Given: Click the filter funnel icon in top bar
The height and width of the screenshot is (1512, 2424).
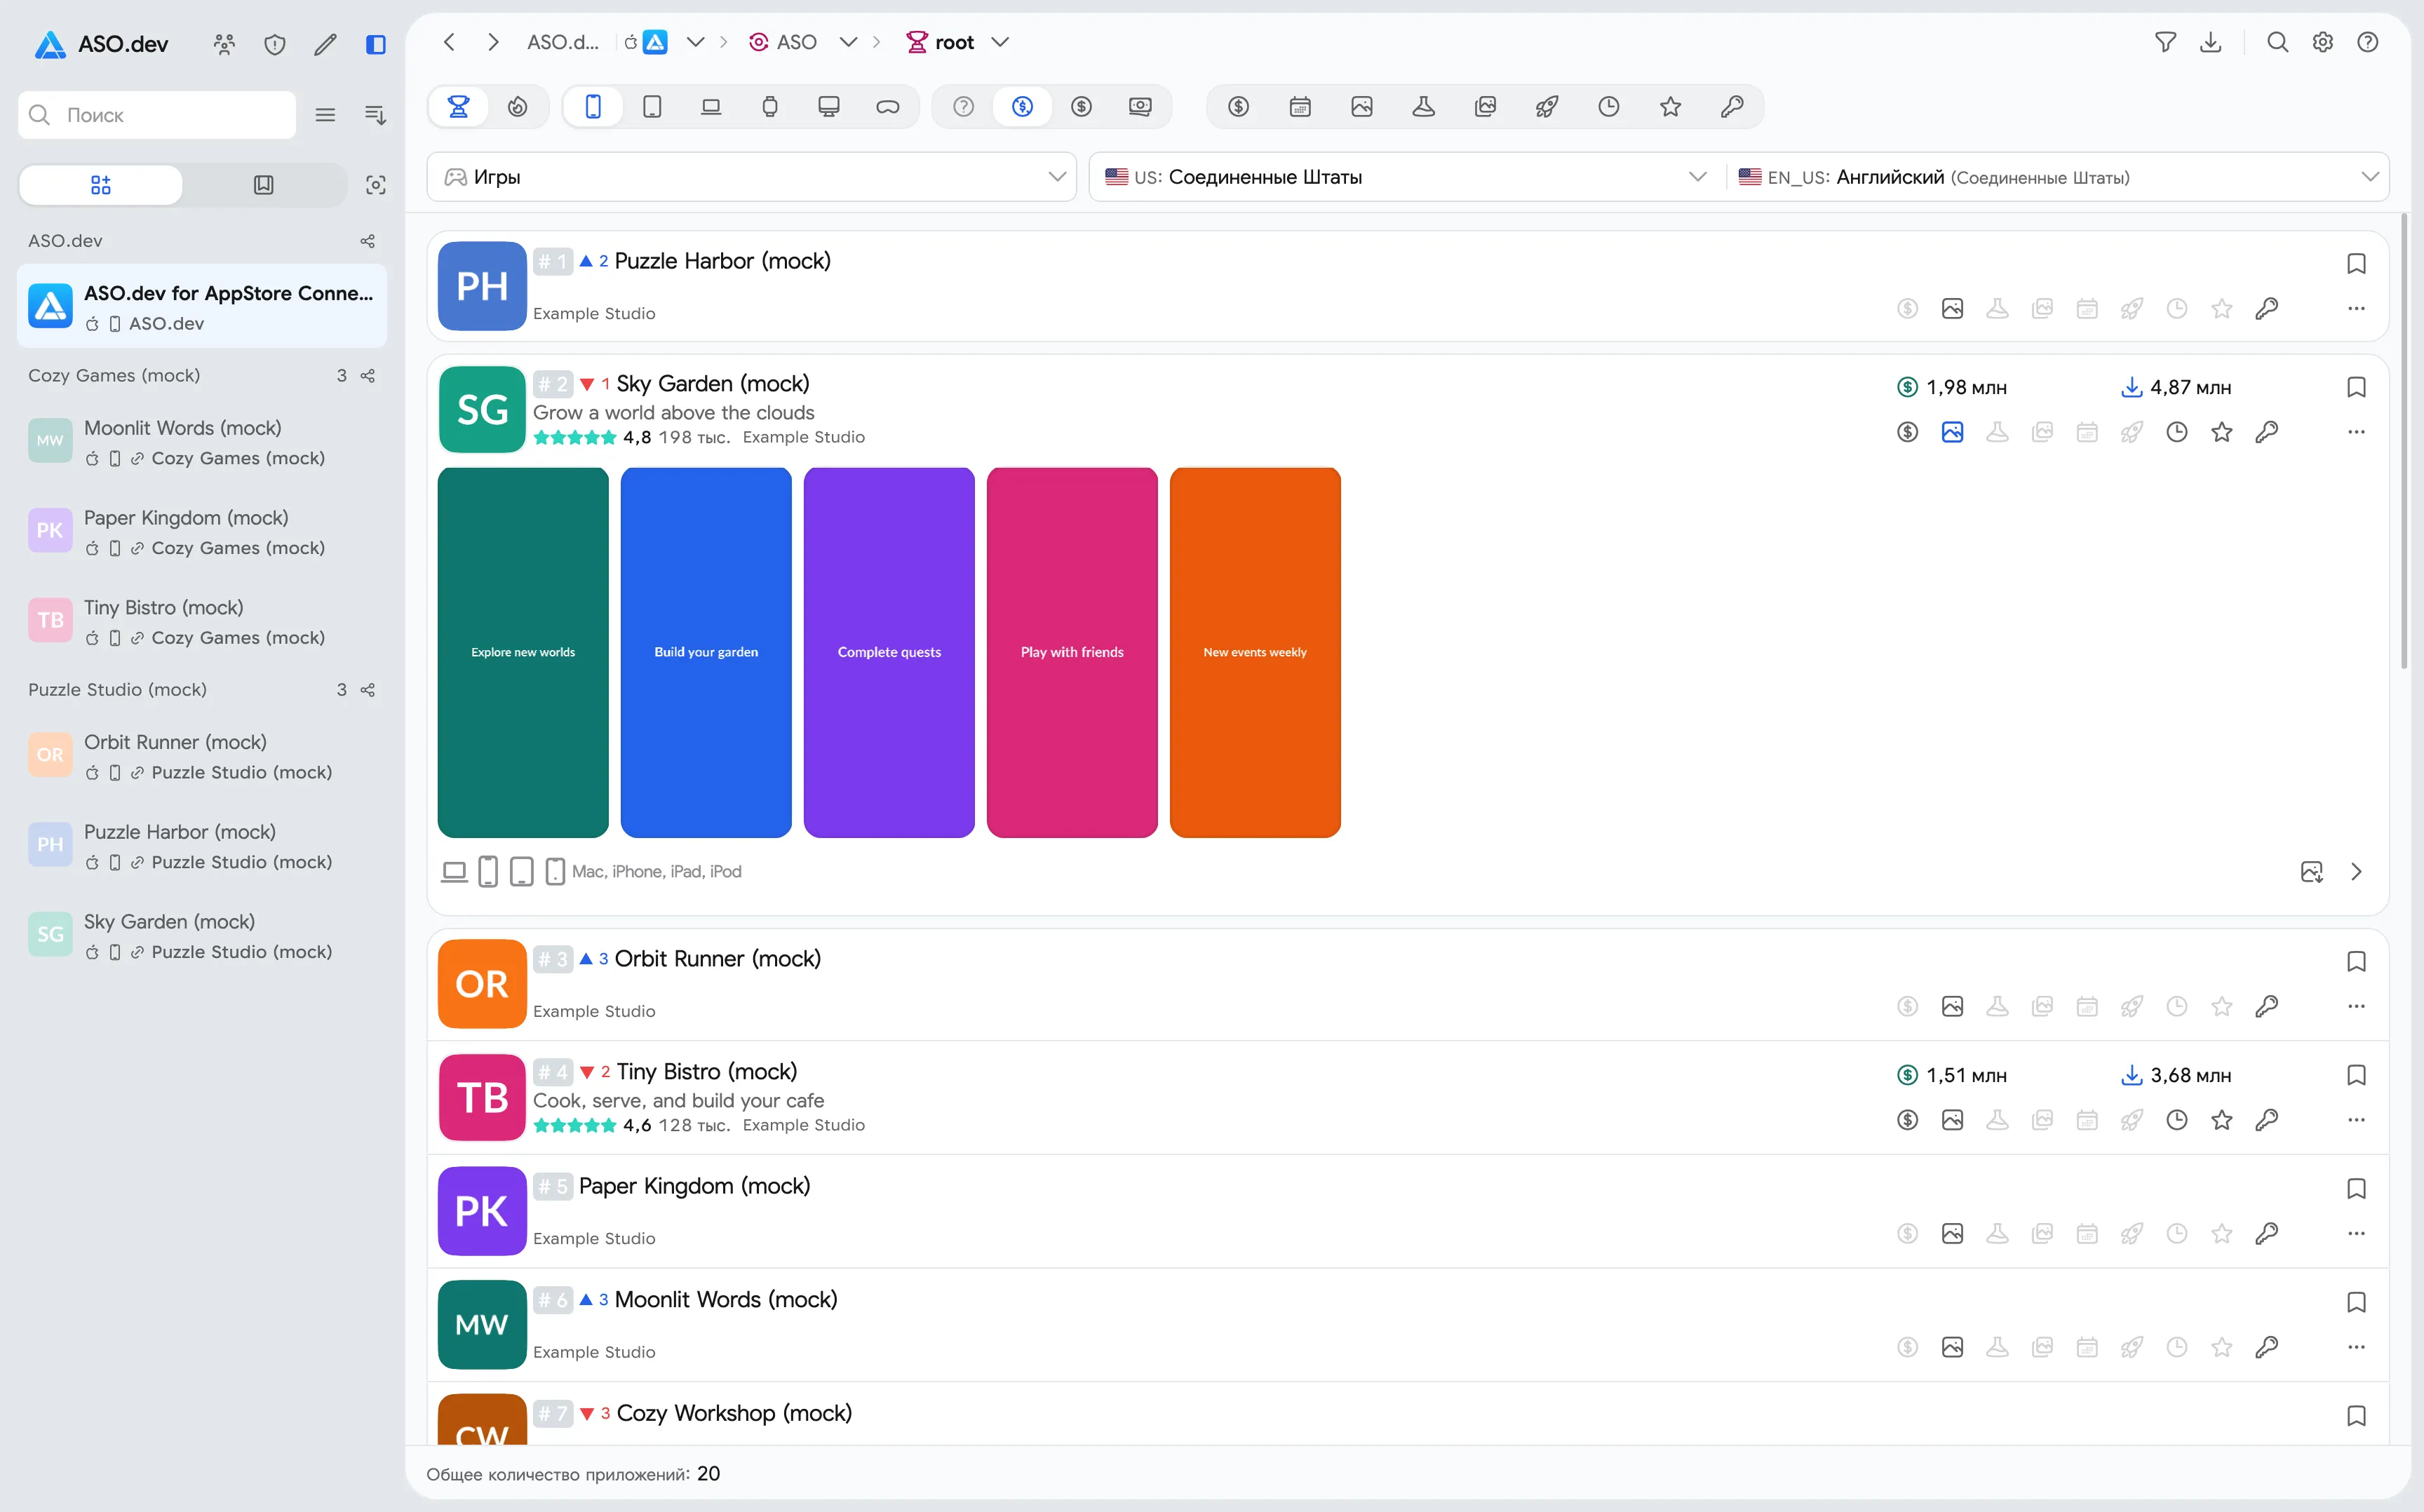Looking at the screenshot, I should click(x=2165, y=42).
